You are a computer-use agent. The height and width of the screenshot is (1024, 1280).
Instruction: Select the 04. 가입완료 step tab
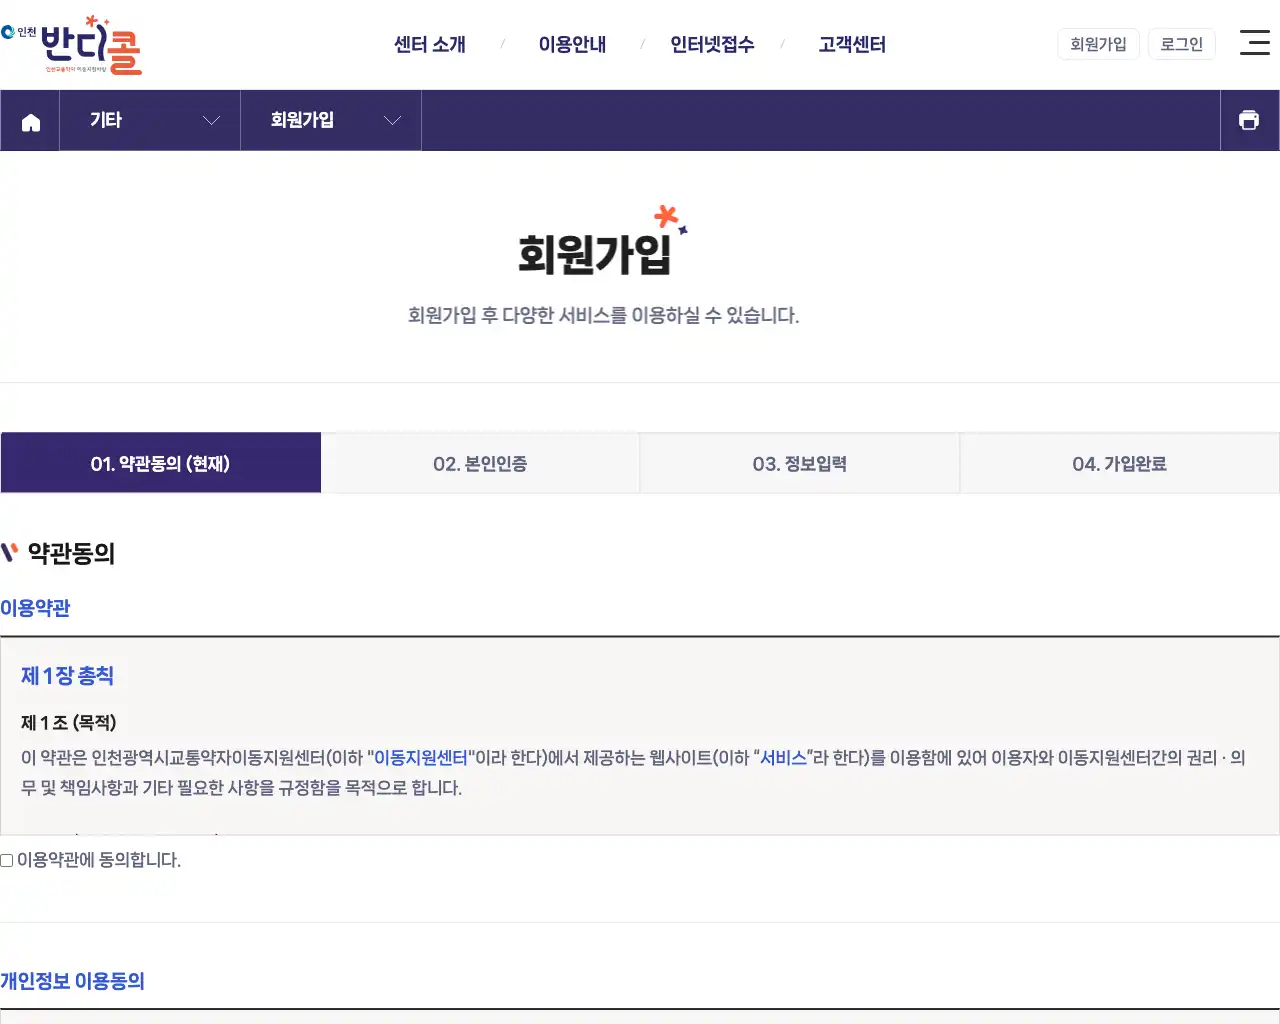coord(1120,463)
